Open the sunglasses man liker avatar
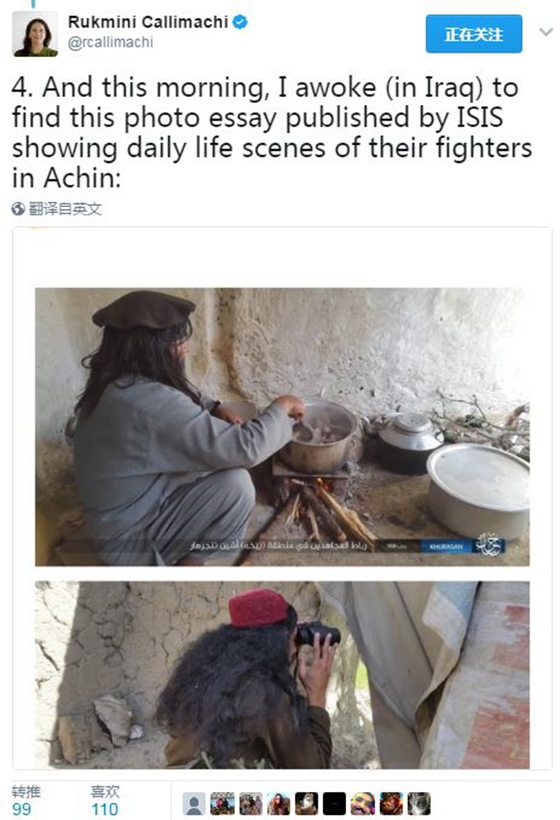The width and height of the screenshot is (560, 820). (x=362, y=804)
